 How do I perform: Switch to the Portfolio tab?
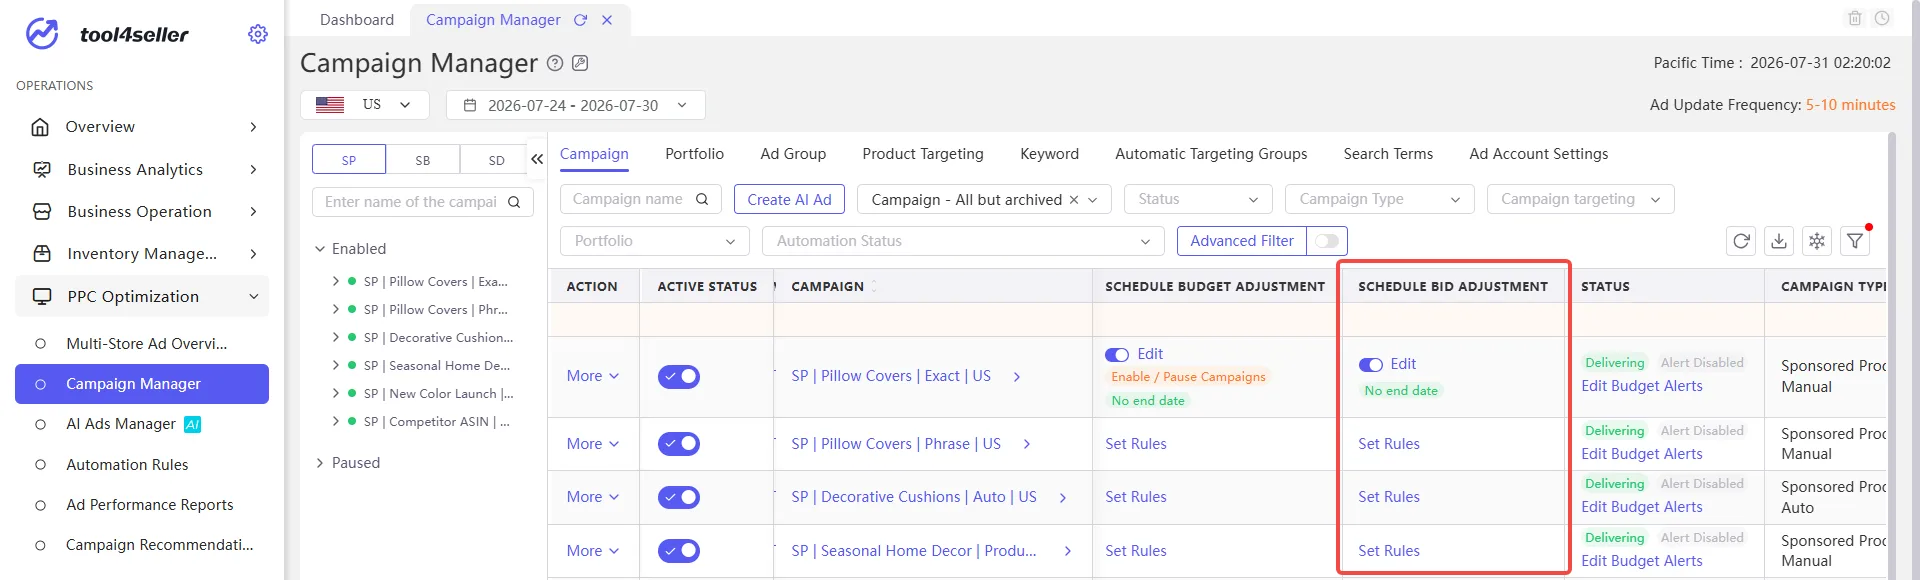click(694, 154)
